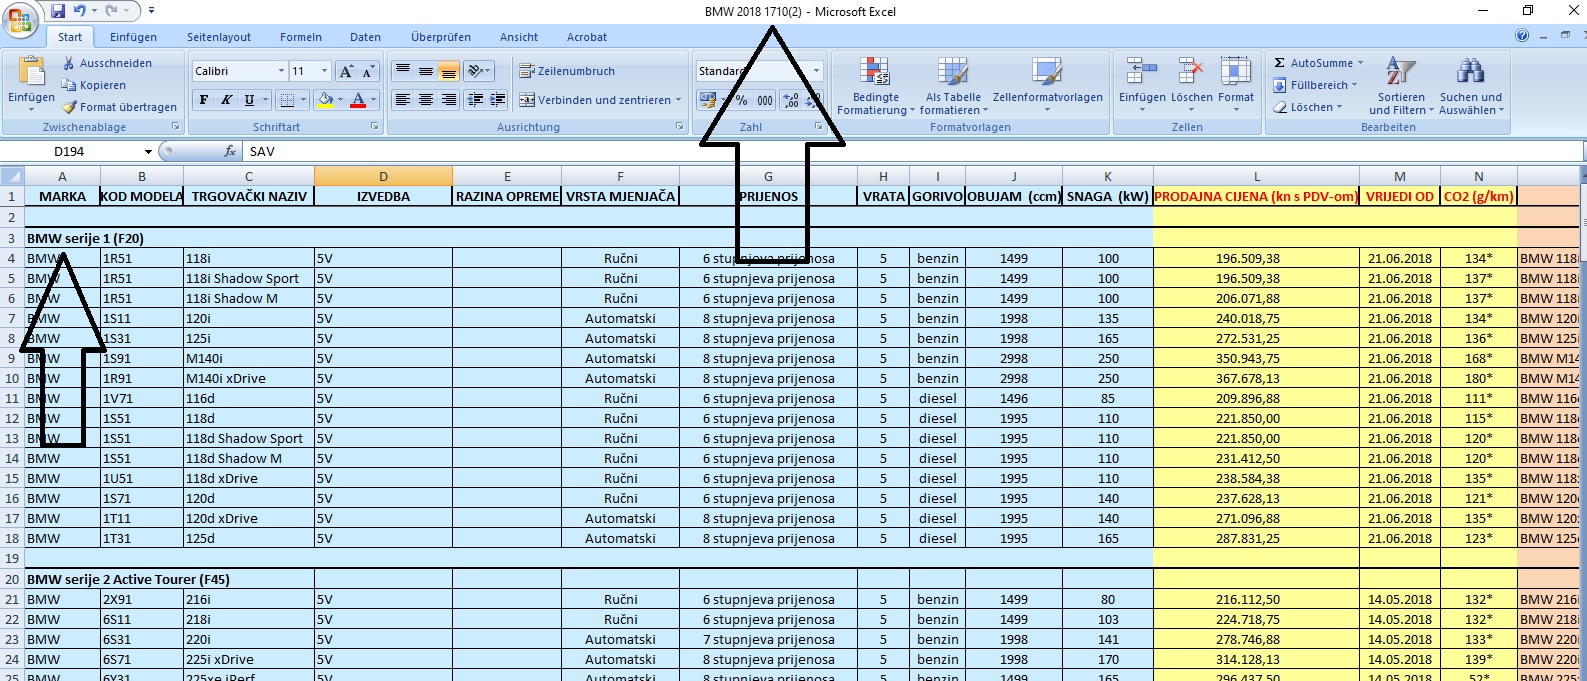Apply red font color A
This screenshot has height=681, width=1587.
click(x=358, y=100)
